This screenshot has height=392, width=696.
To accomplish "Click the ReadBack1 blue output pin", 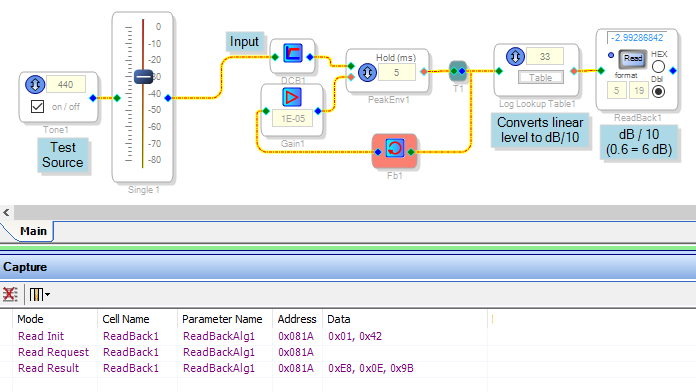I will [x=673, y=71].
